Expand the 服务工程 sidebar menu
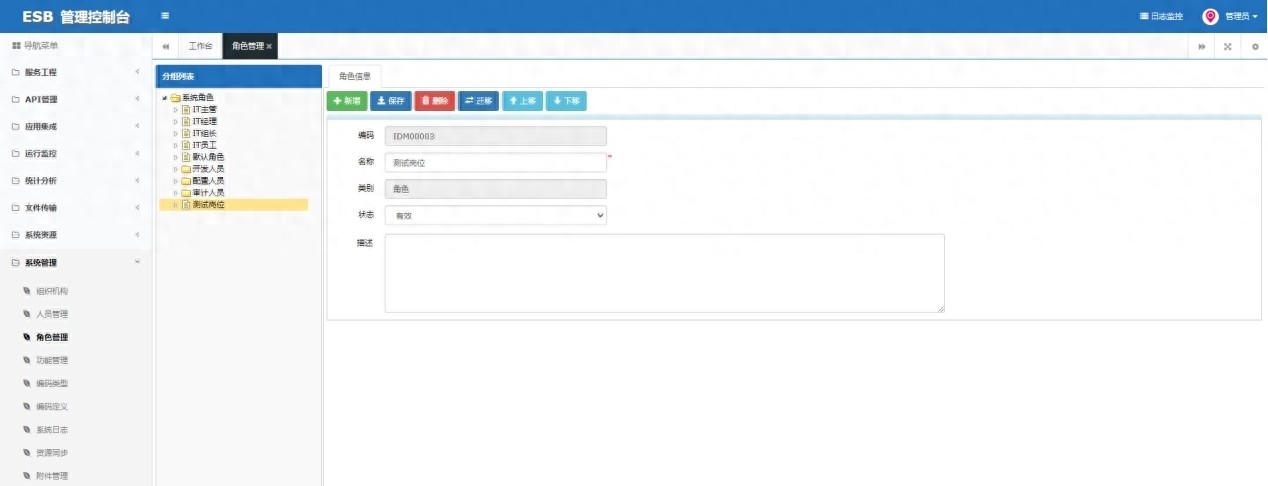The width and height of the screenshot is (1268, 486). tap(75, 72)
